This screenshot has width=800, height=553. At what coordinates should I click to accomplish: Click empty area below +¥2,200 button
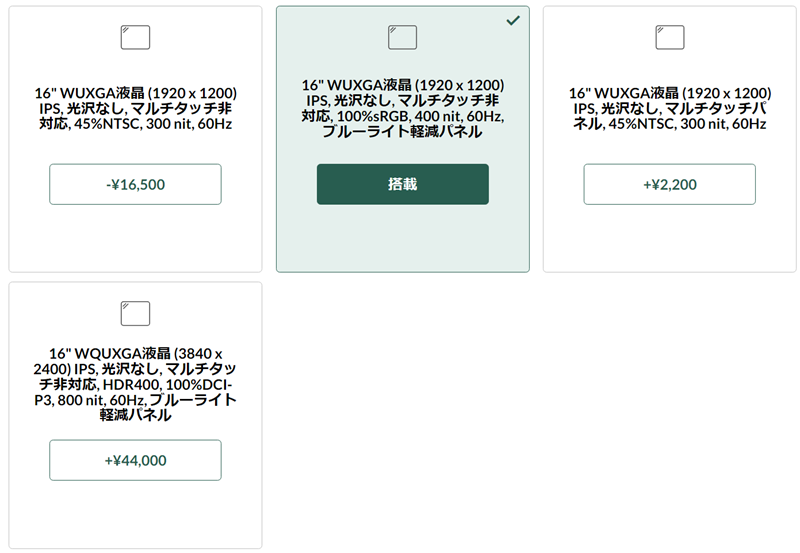tap(669, 238)
